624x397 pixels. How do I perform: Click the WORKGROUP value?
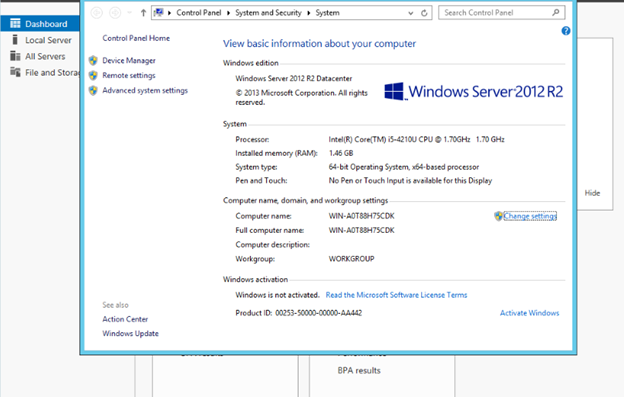click(x=351, y=259)
